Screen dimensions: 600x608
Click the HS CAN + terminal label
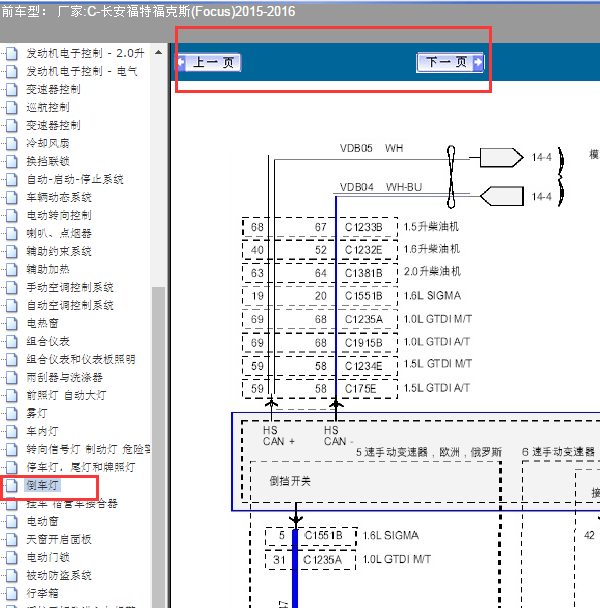point(279,436)
